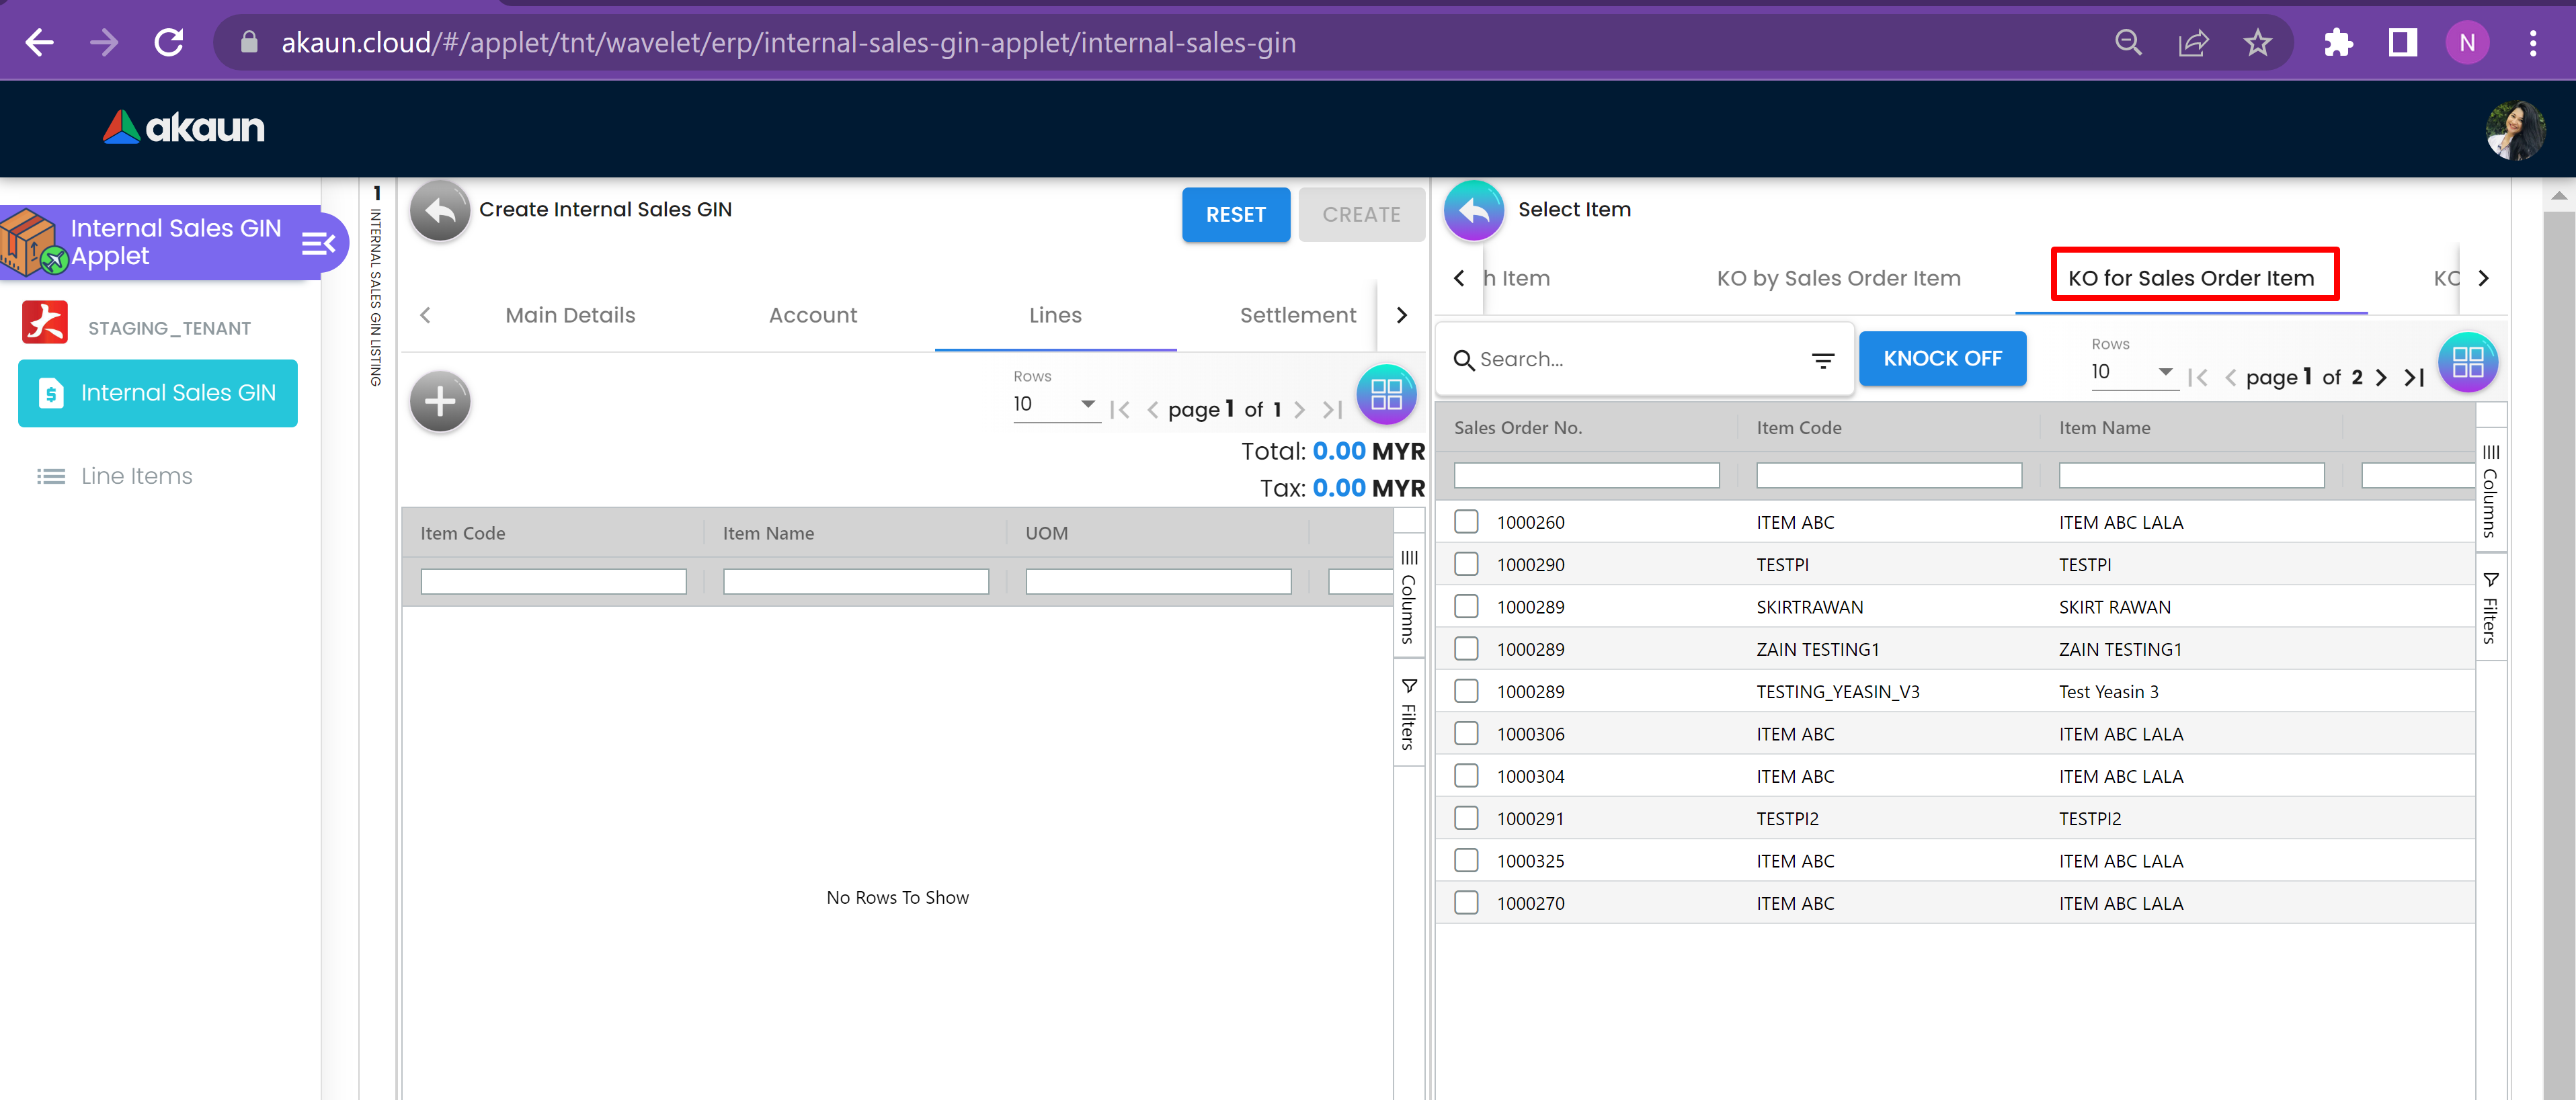Bookmark this page with star icon
The height and width of the screenshot is (1100, 2576).
(x=2257, y=43)
